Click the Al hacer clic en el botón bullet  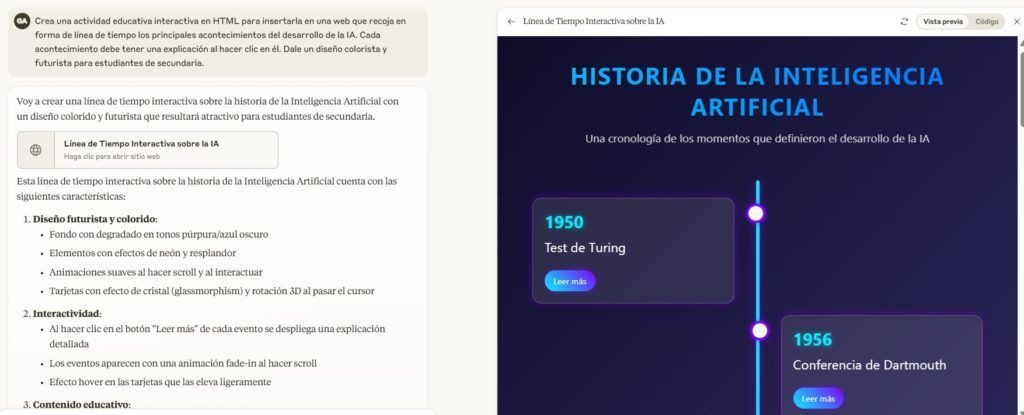point(217,336)
